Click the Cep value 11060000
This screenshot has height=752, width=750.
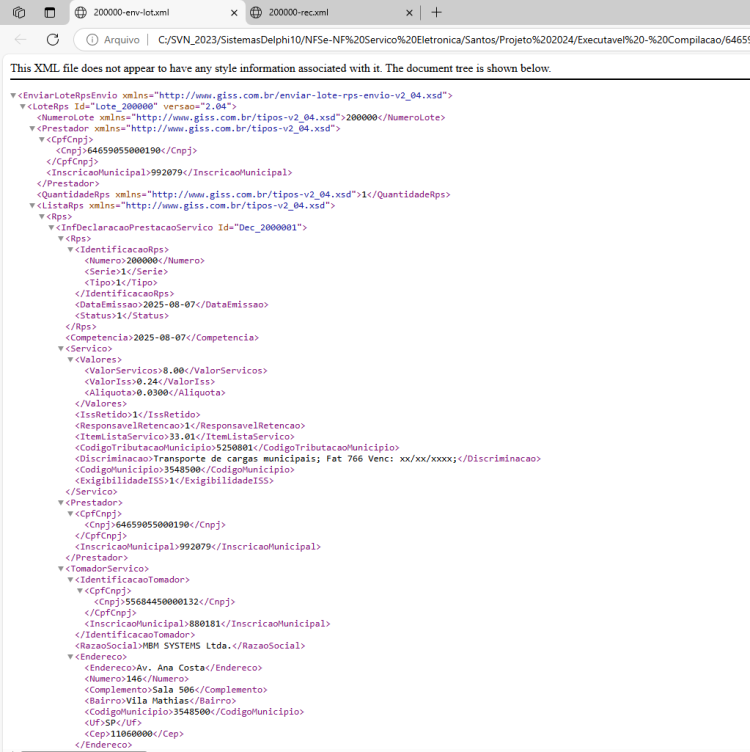[x=131, y=734]
